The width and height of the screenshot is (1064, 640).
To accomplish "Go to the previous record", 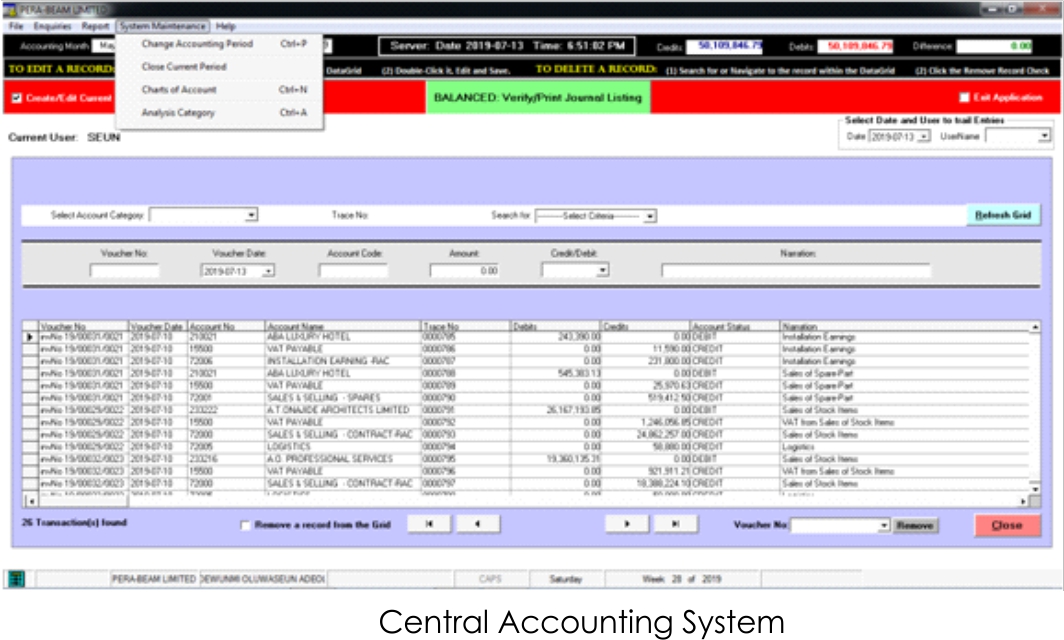I will coord(478,525).
